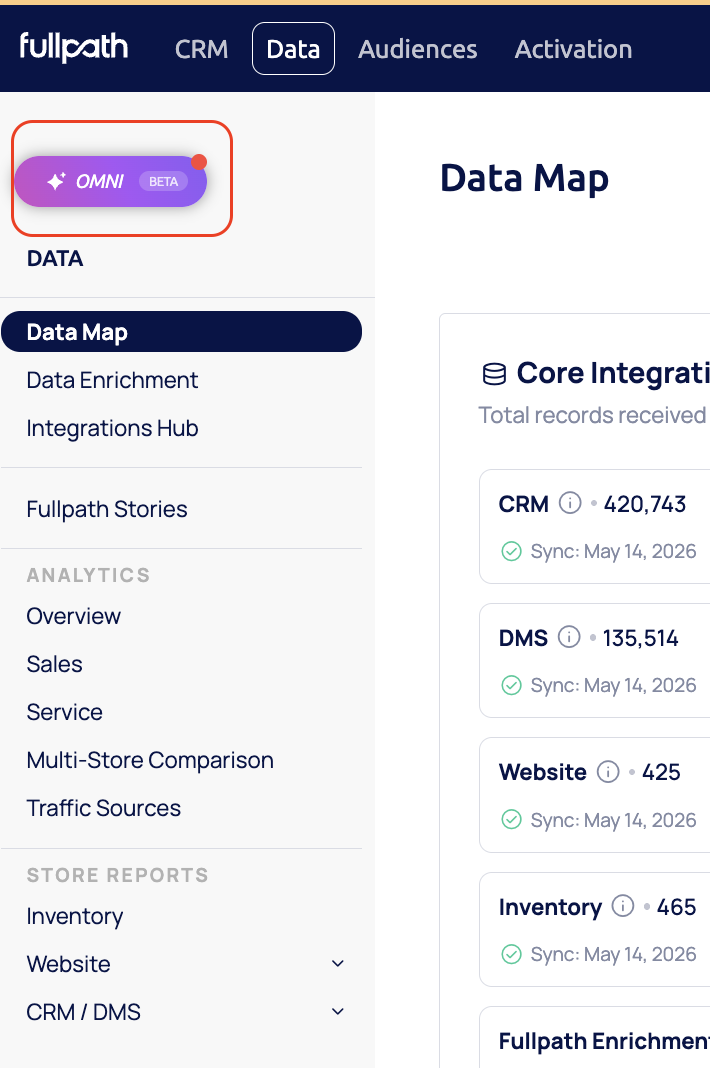Open the Inventory store report in sidebar
Viewport: 710px width, 1068px height.
click(x=75, y=916)
